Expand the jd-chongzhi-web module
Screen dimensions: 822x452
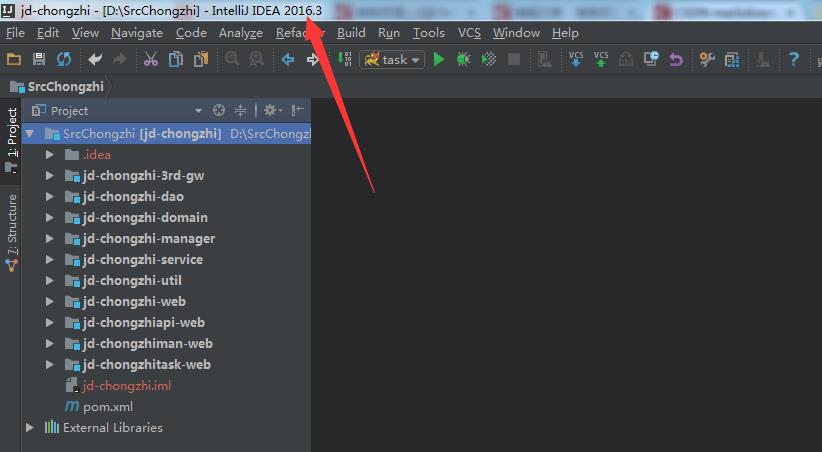50,302
